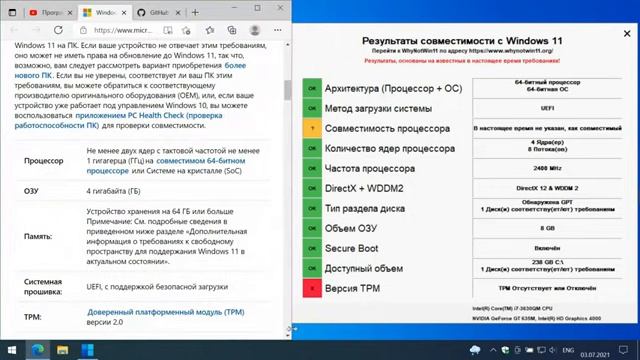
Task: Switch to the GitHub browser tab
Action: (x=159, y=13)
